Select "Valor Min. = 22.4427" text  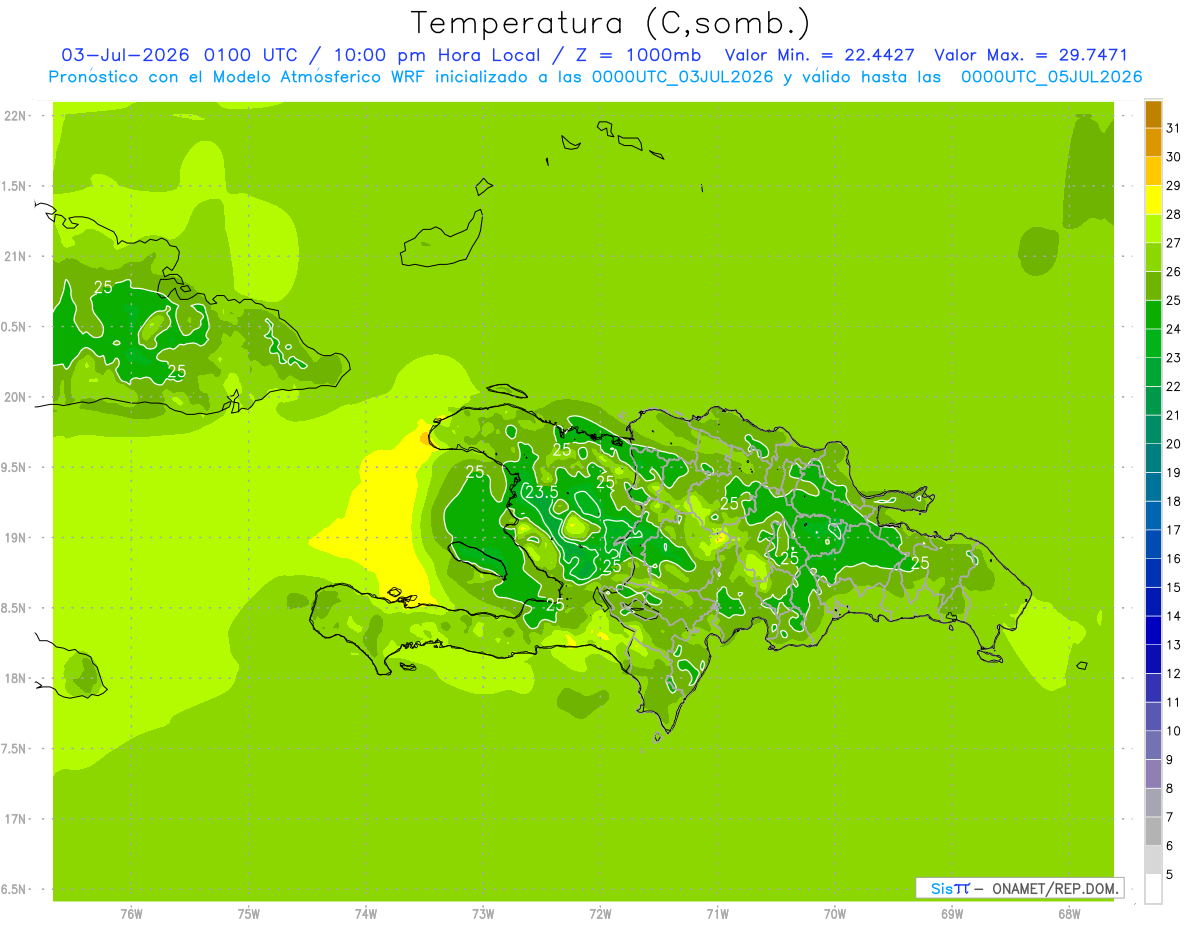coord(820,55)
